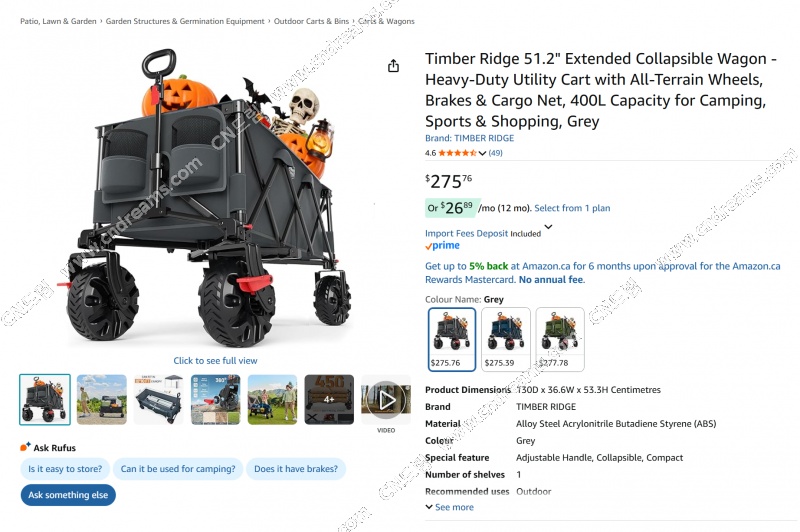Show the folded wagon frame thumbnail

tap(158, 400)
